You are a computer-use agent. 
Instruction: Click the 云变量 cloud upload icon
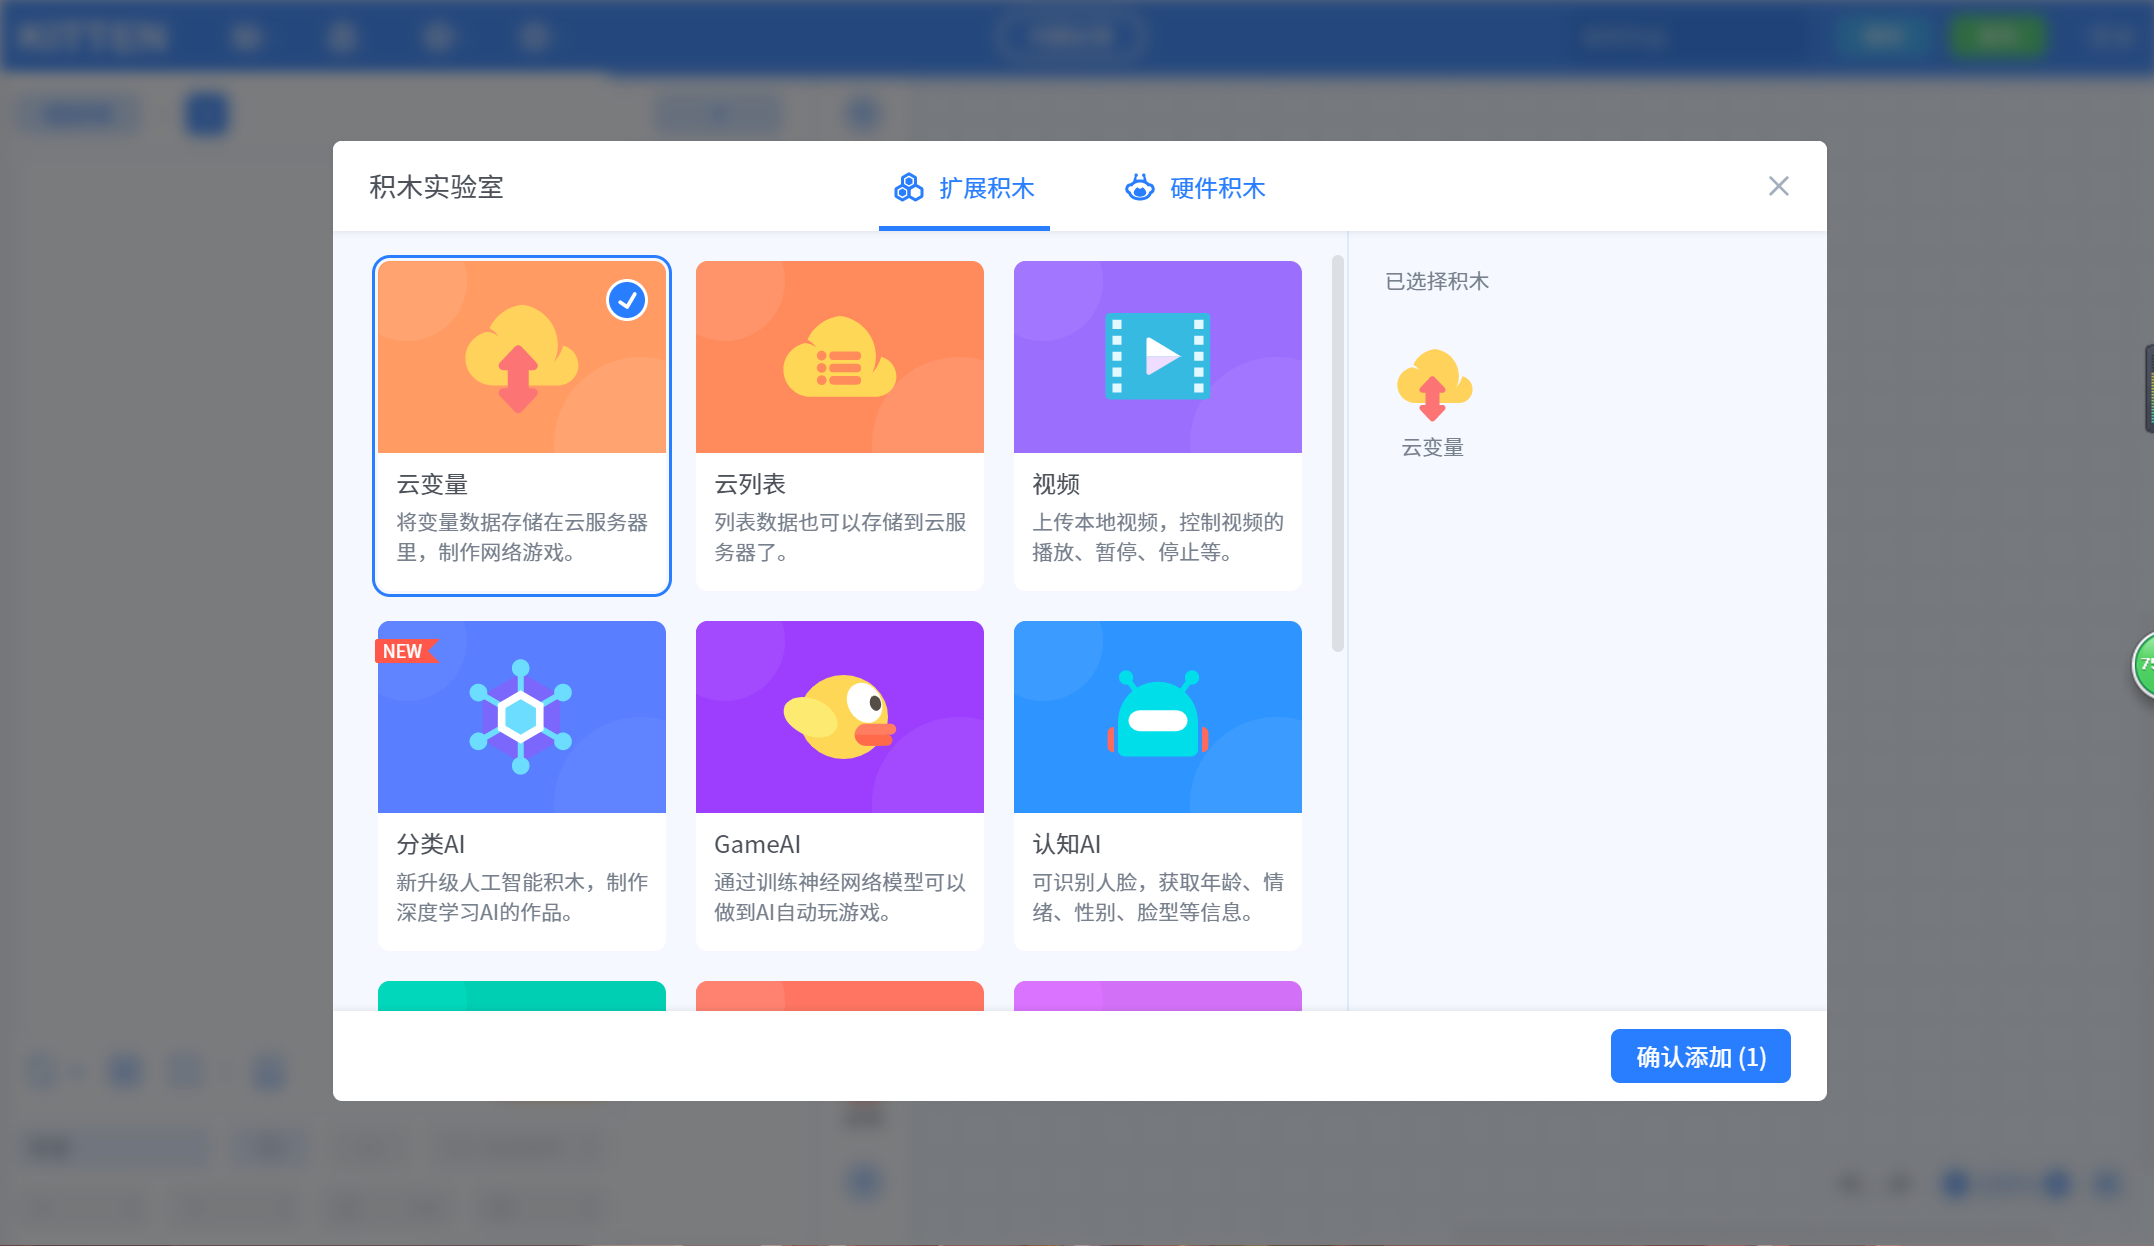pos(521,359)
